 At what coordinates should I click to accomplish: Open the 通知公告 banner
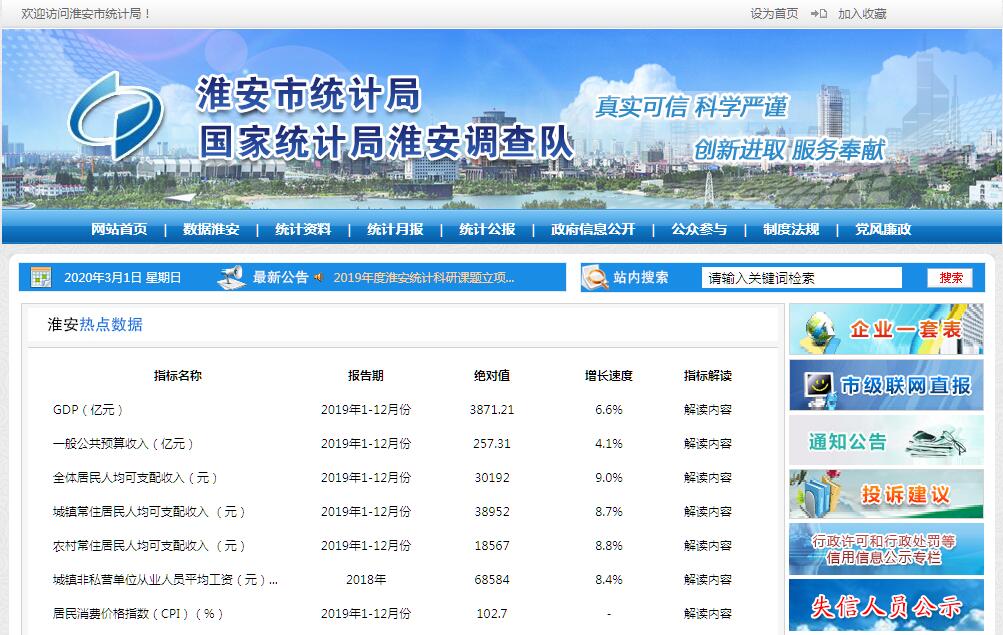(x=885, y=441)
